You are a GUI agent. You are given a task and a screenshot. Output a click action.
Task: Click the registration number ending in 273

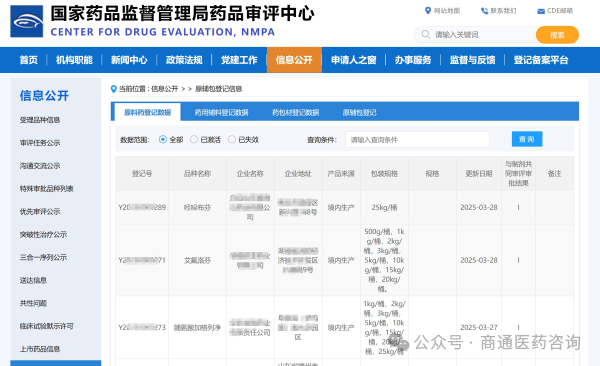click(x=142, y=327)
